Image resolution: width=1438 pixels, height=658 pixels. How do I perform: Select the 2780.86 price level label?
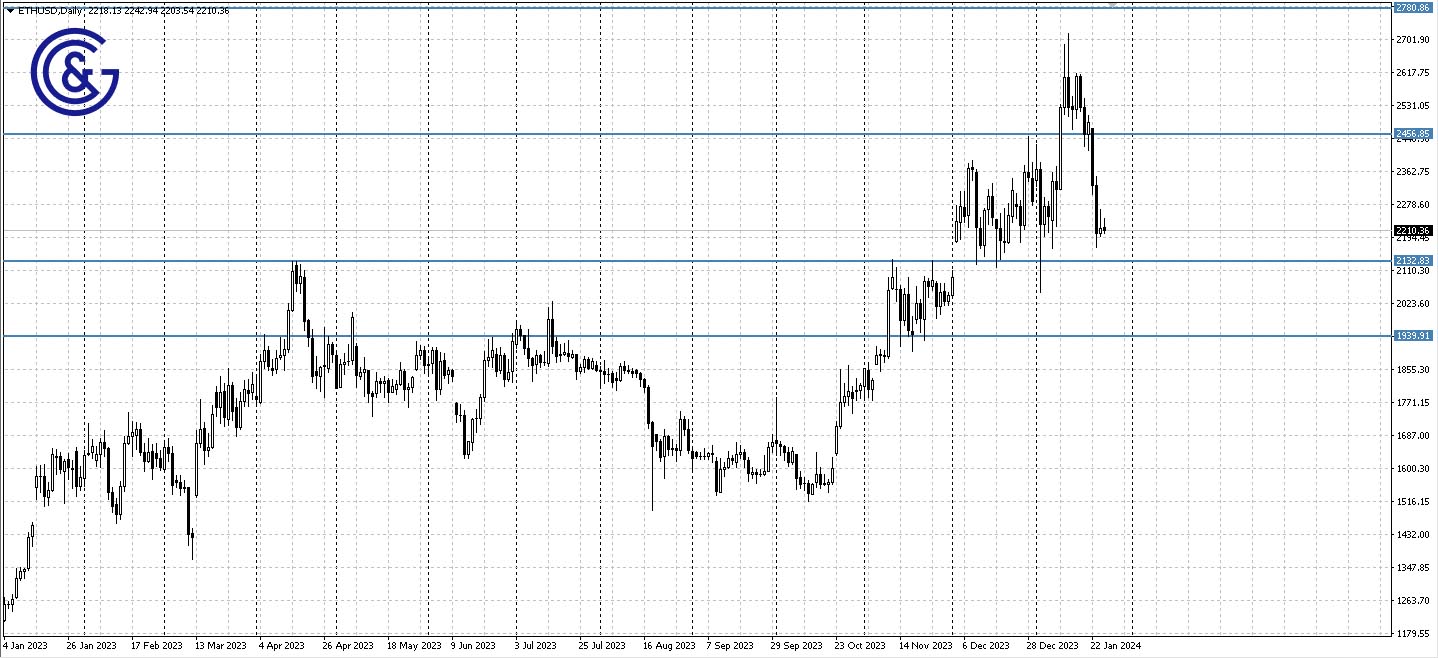1413,8
